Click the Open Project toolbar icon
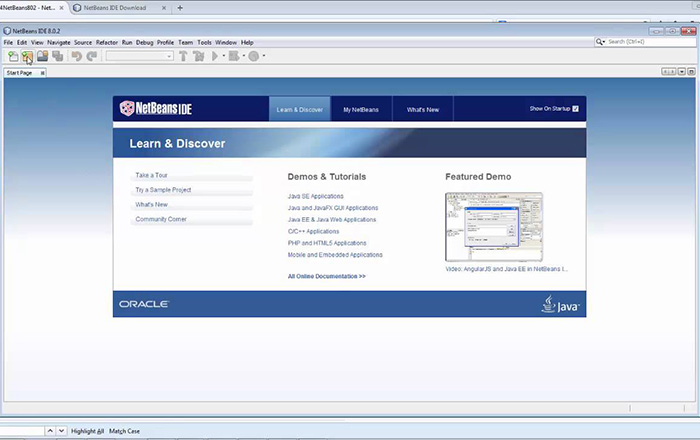 point(42,56)
